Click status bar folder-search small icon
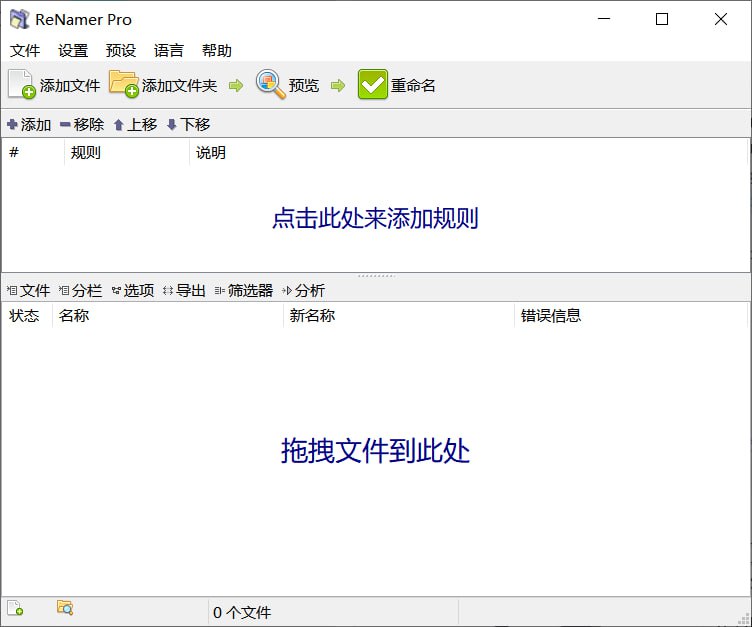This screenshot has height=627, width=752. (65, 607)
